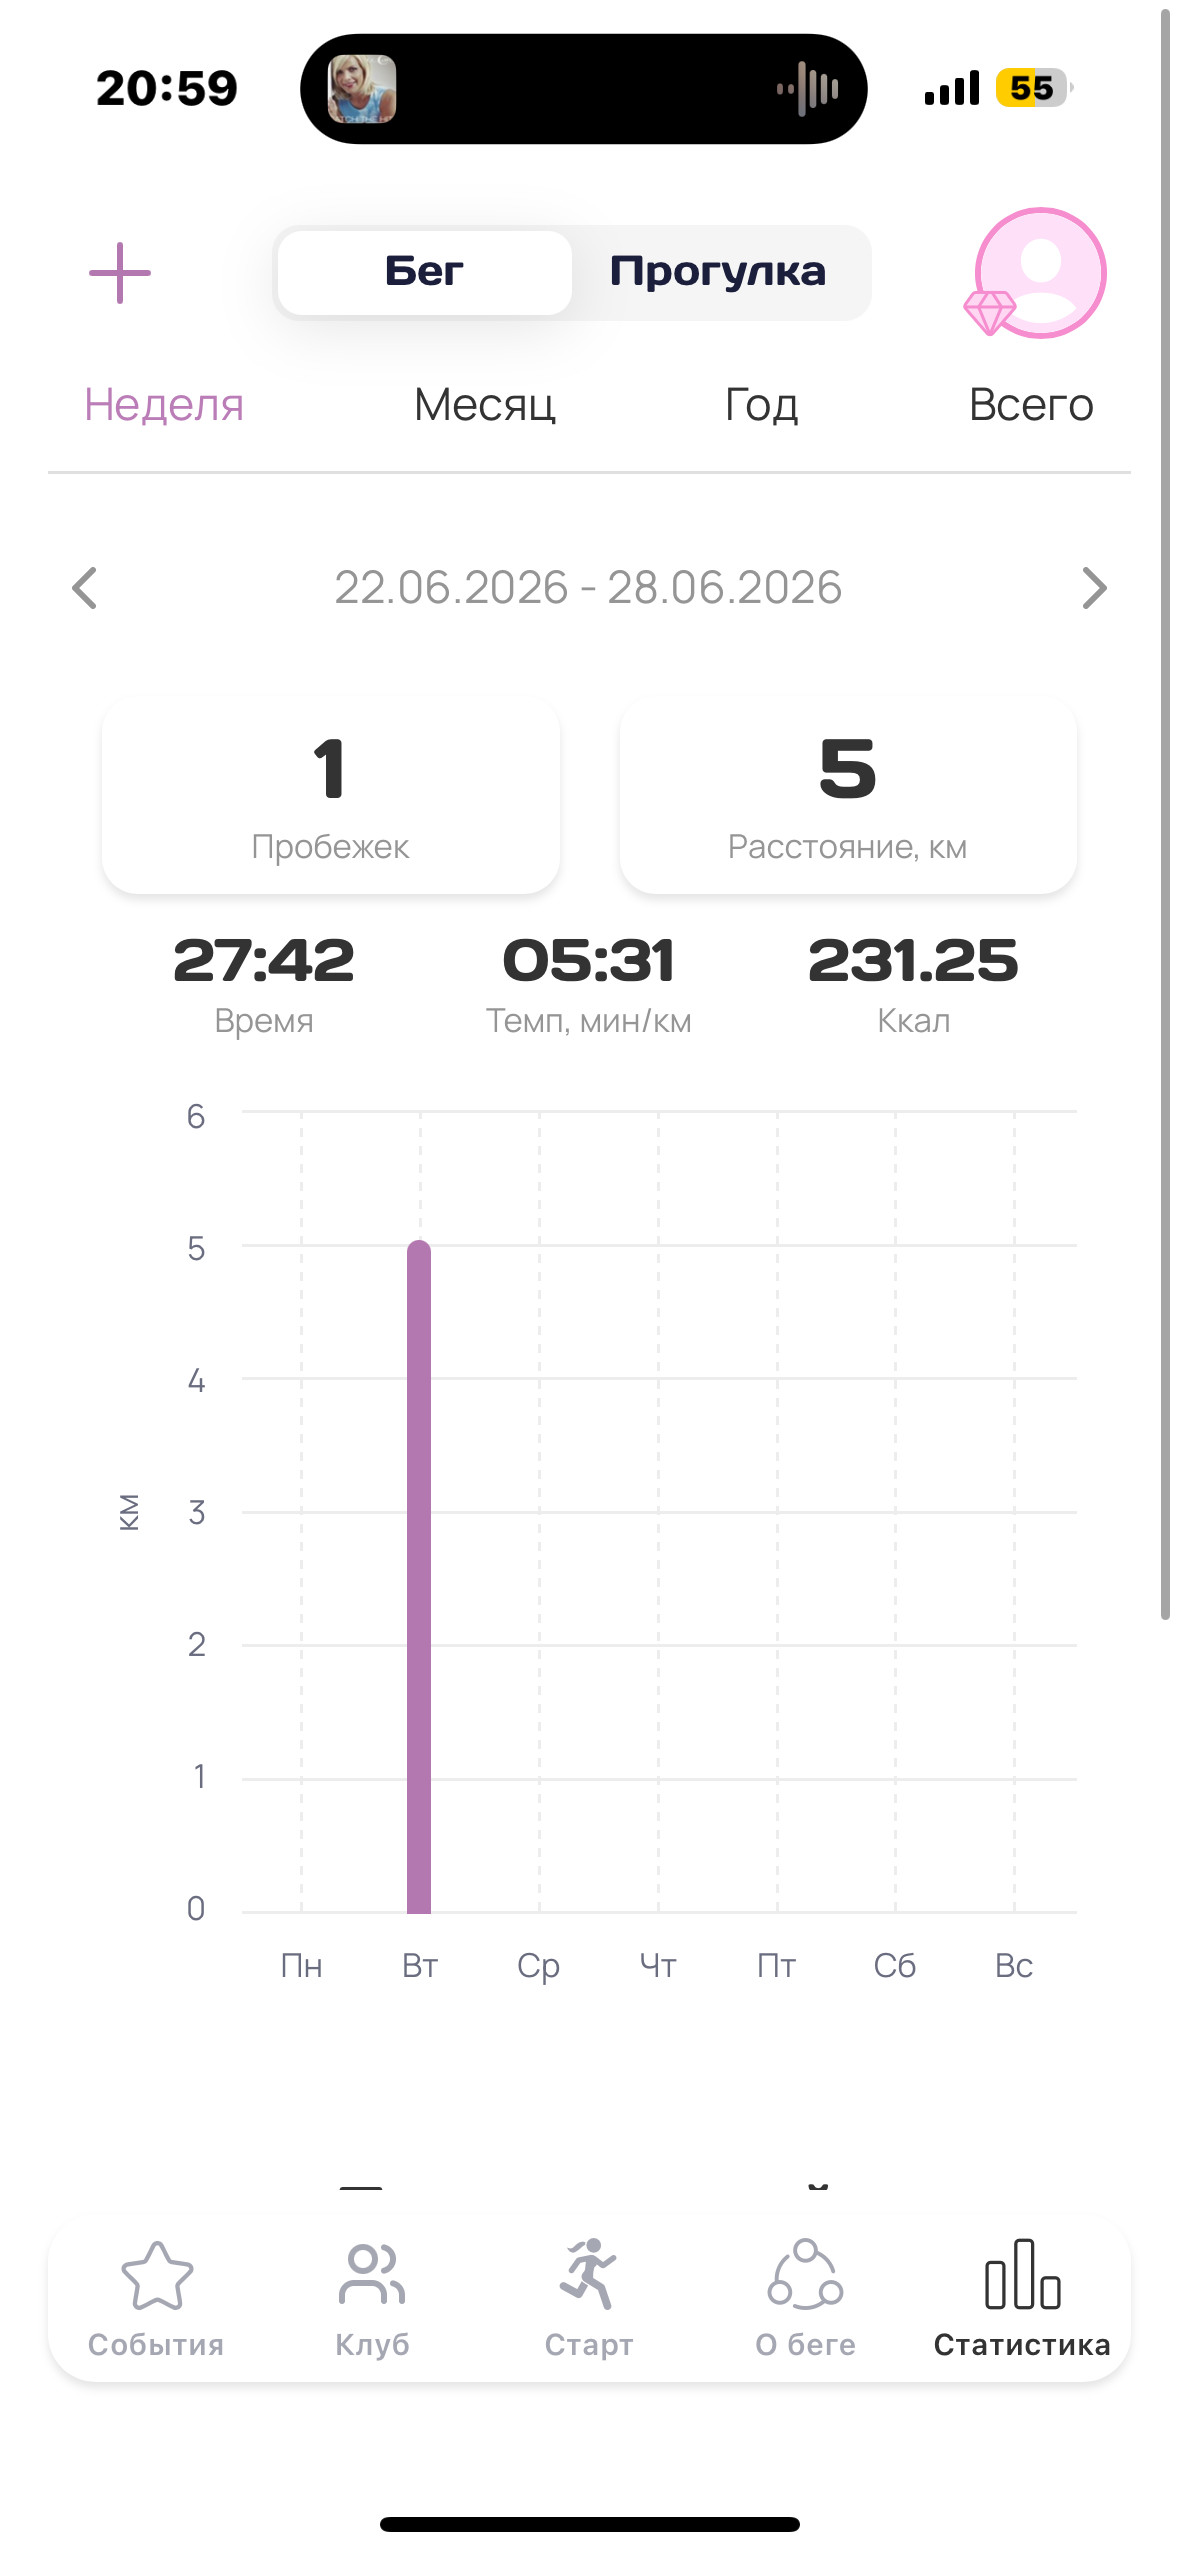This screenshot has width=1179, height=2556.
Task: Switch activity toggle to Бег
Action: pyautogui.click(x=424, y=272)
